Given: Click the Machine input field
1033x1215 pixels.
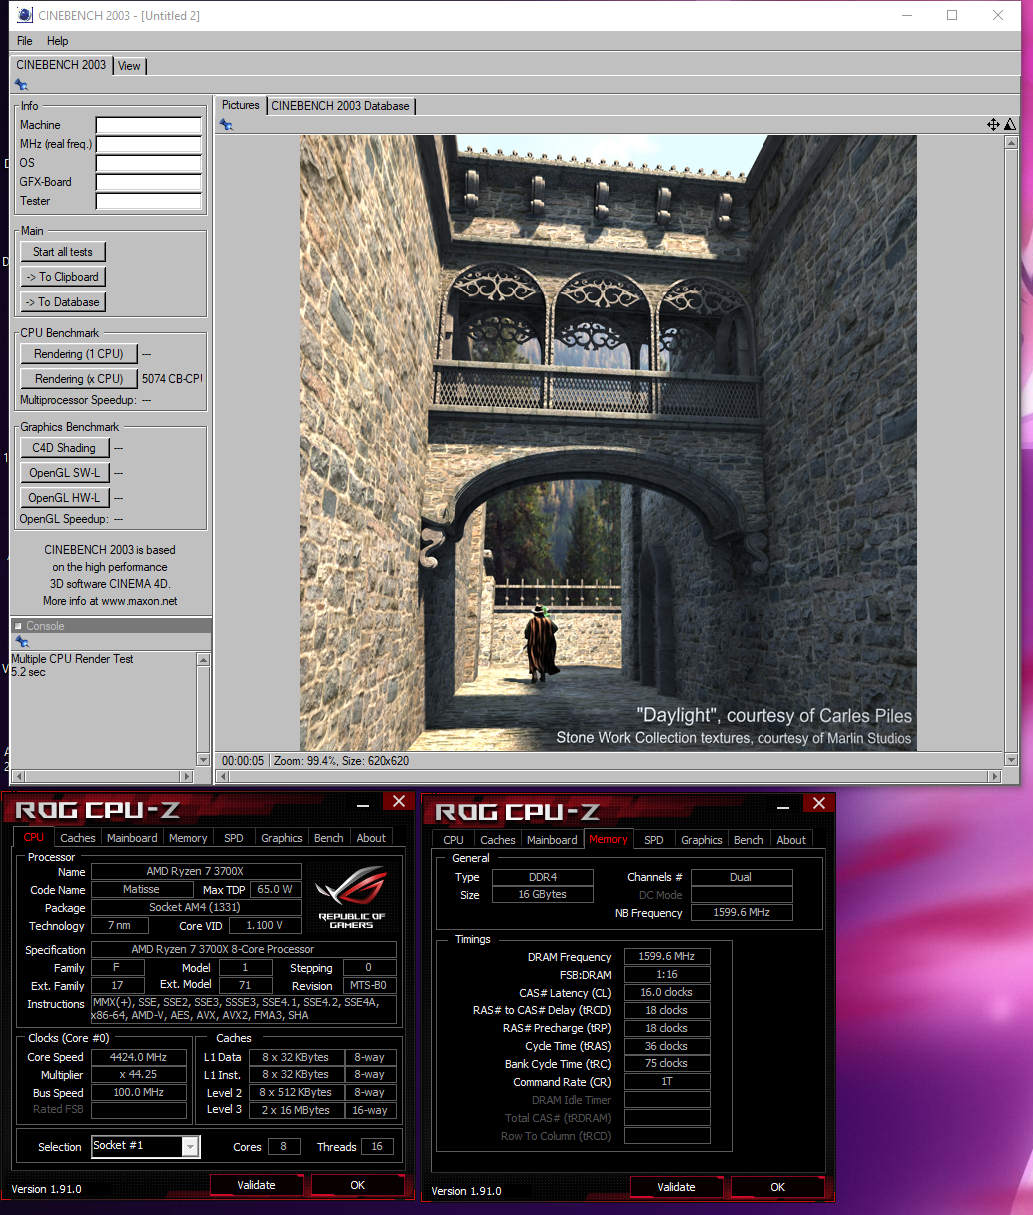Looking at the screenshot, I should pos(149,125).
